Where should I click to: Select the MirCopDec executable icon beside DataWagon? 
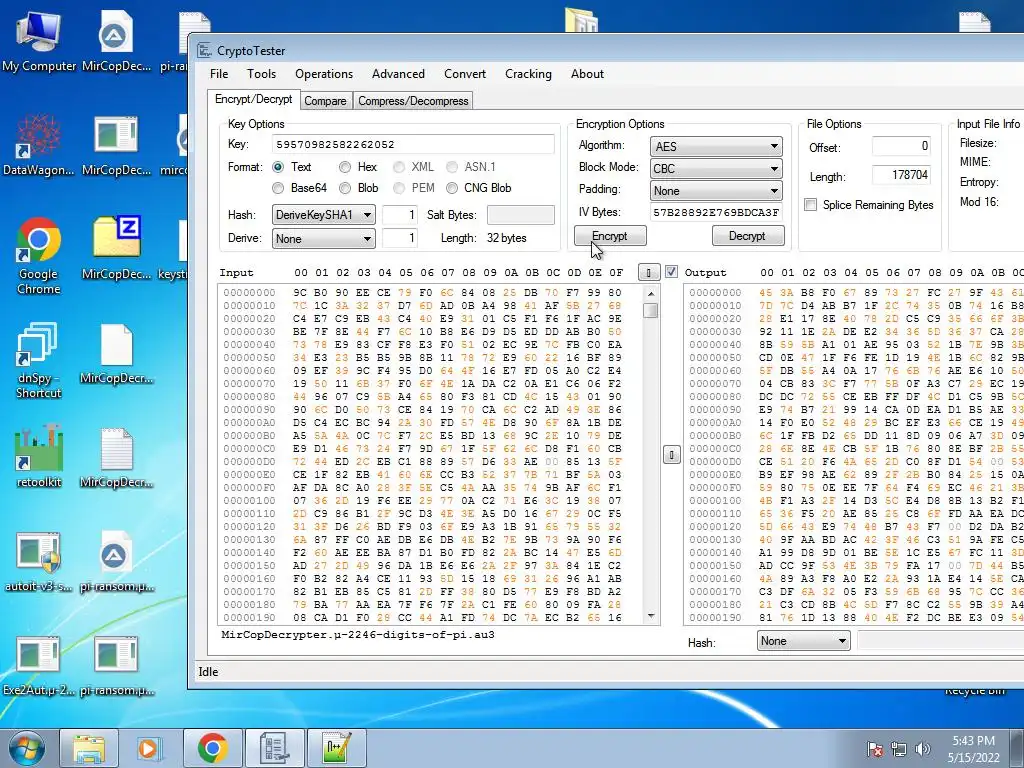(x=117, y=145)
